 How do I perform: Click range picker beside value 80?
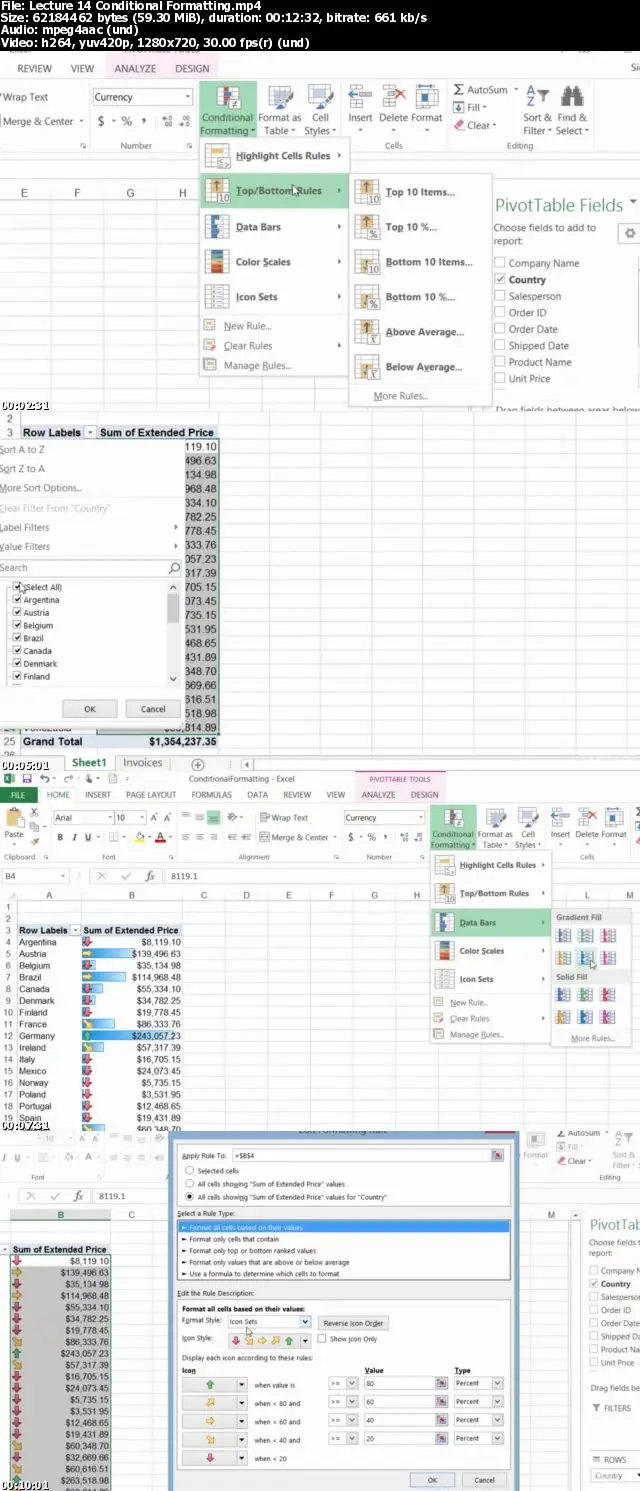coord(441,1383)
